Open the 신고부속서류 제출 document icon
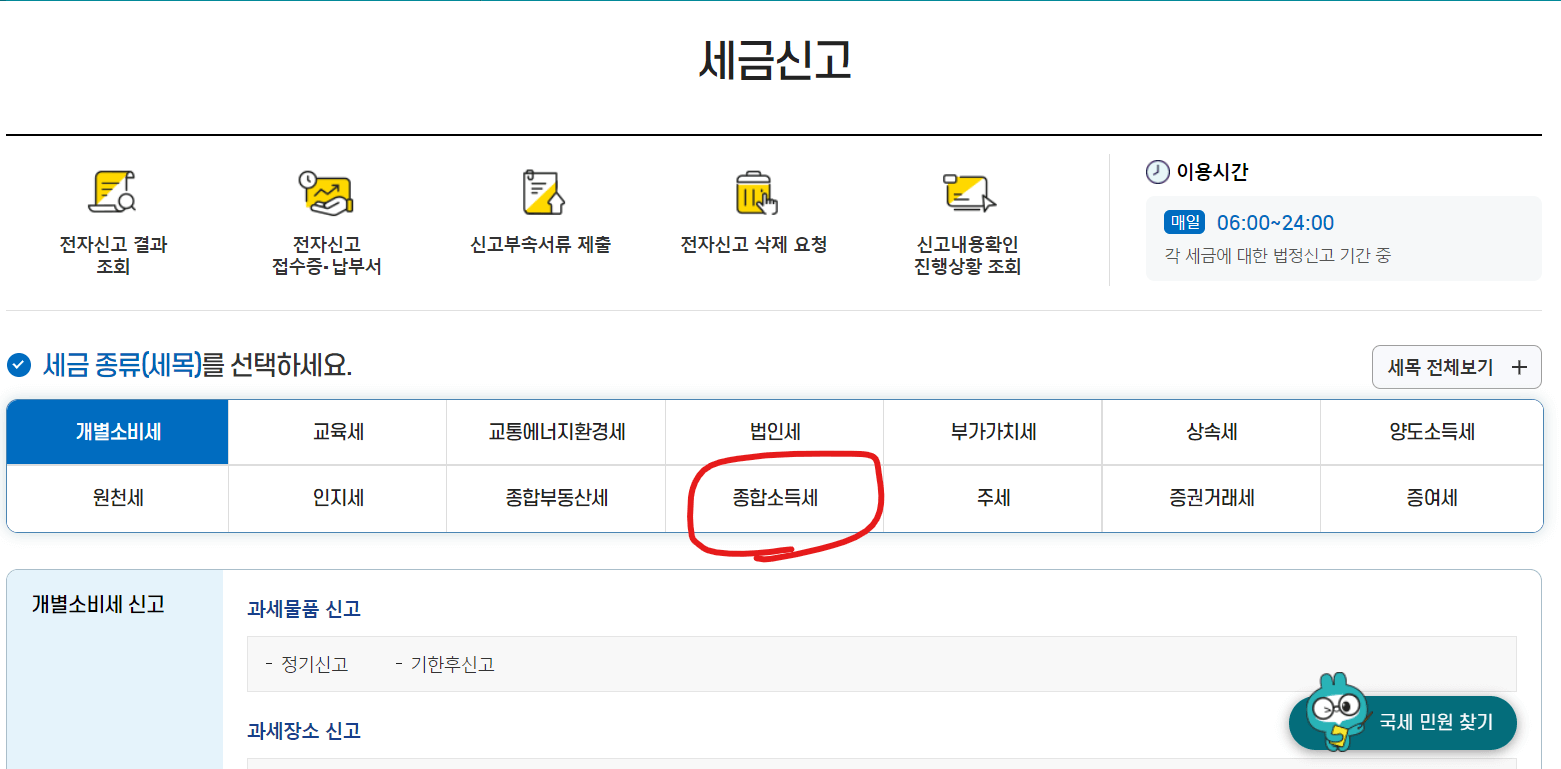Viewport: 1561px width, 769px height. click(x=542, y=192)
